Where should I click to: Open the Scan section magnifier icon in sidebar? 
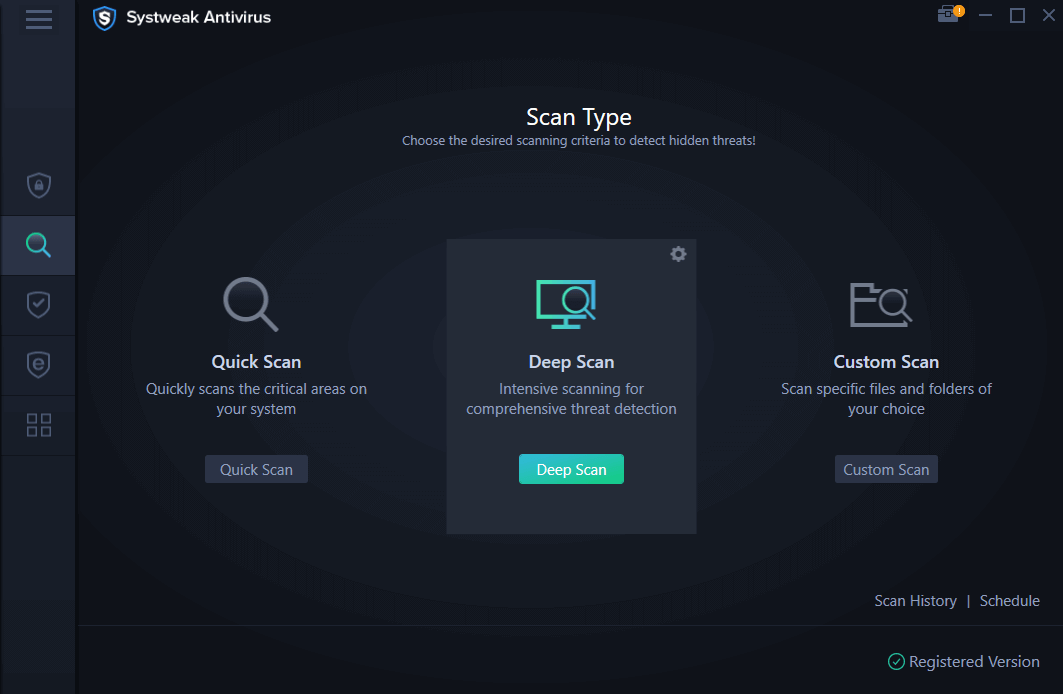(x=38, y=244)
